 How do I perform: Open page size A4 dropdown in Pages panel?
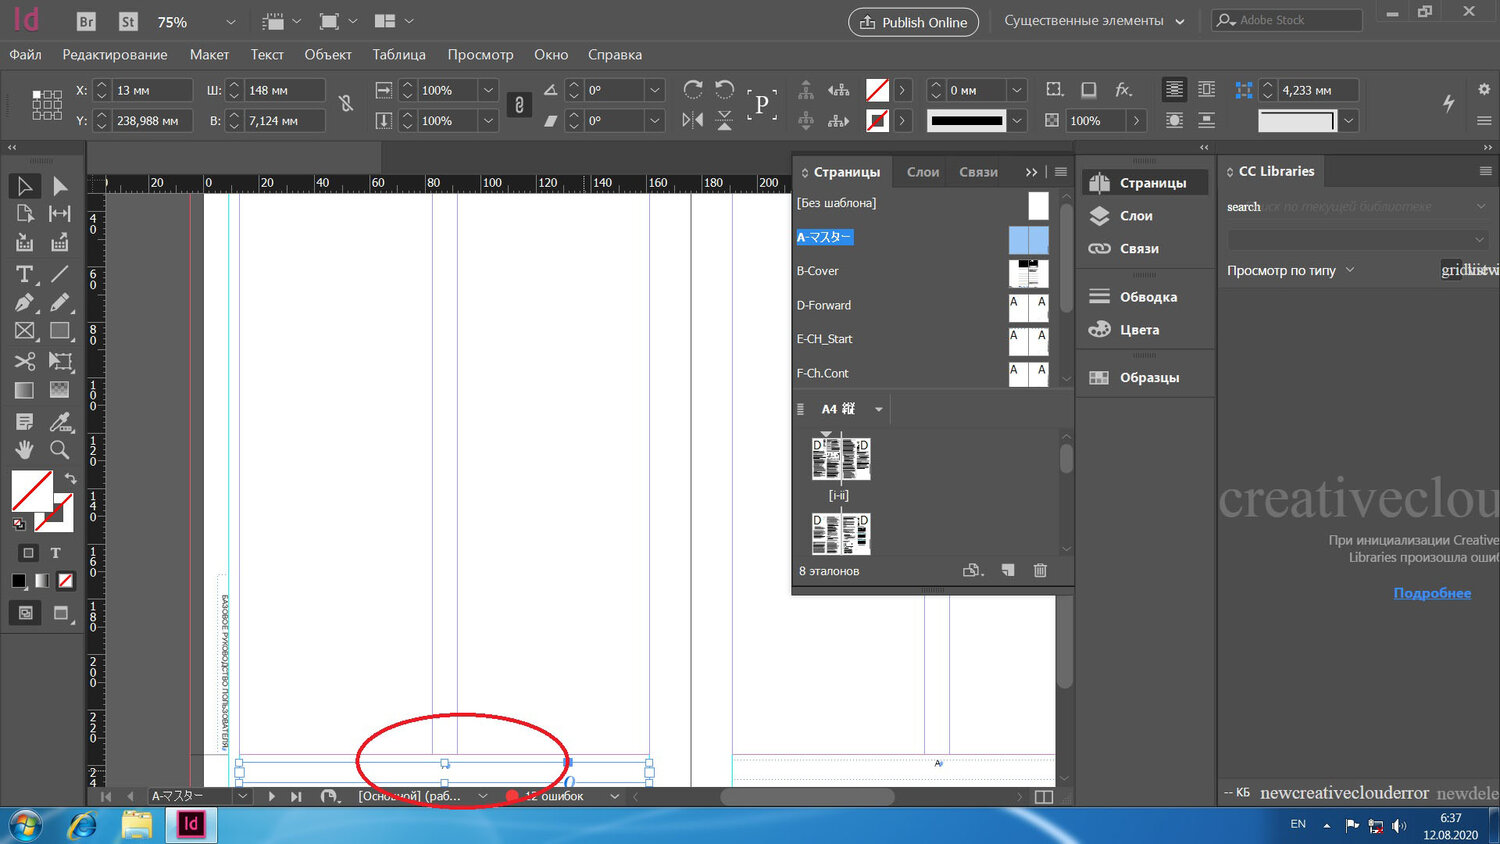(x=879, y=409)
